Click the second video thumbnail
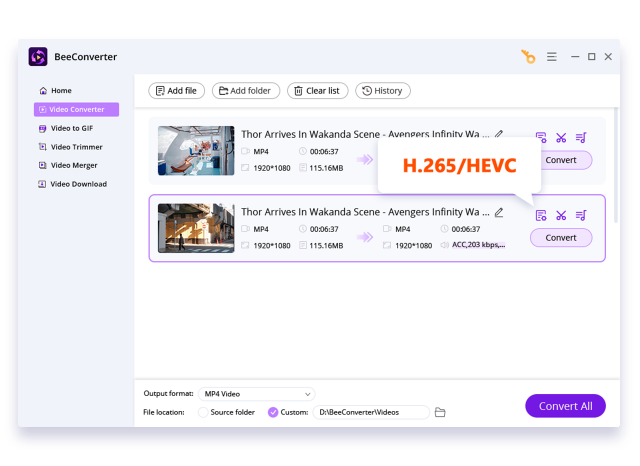 196,228
